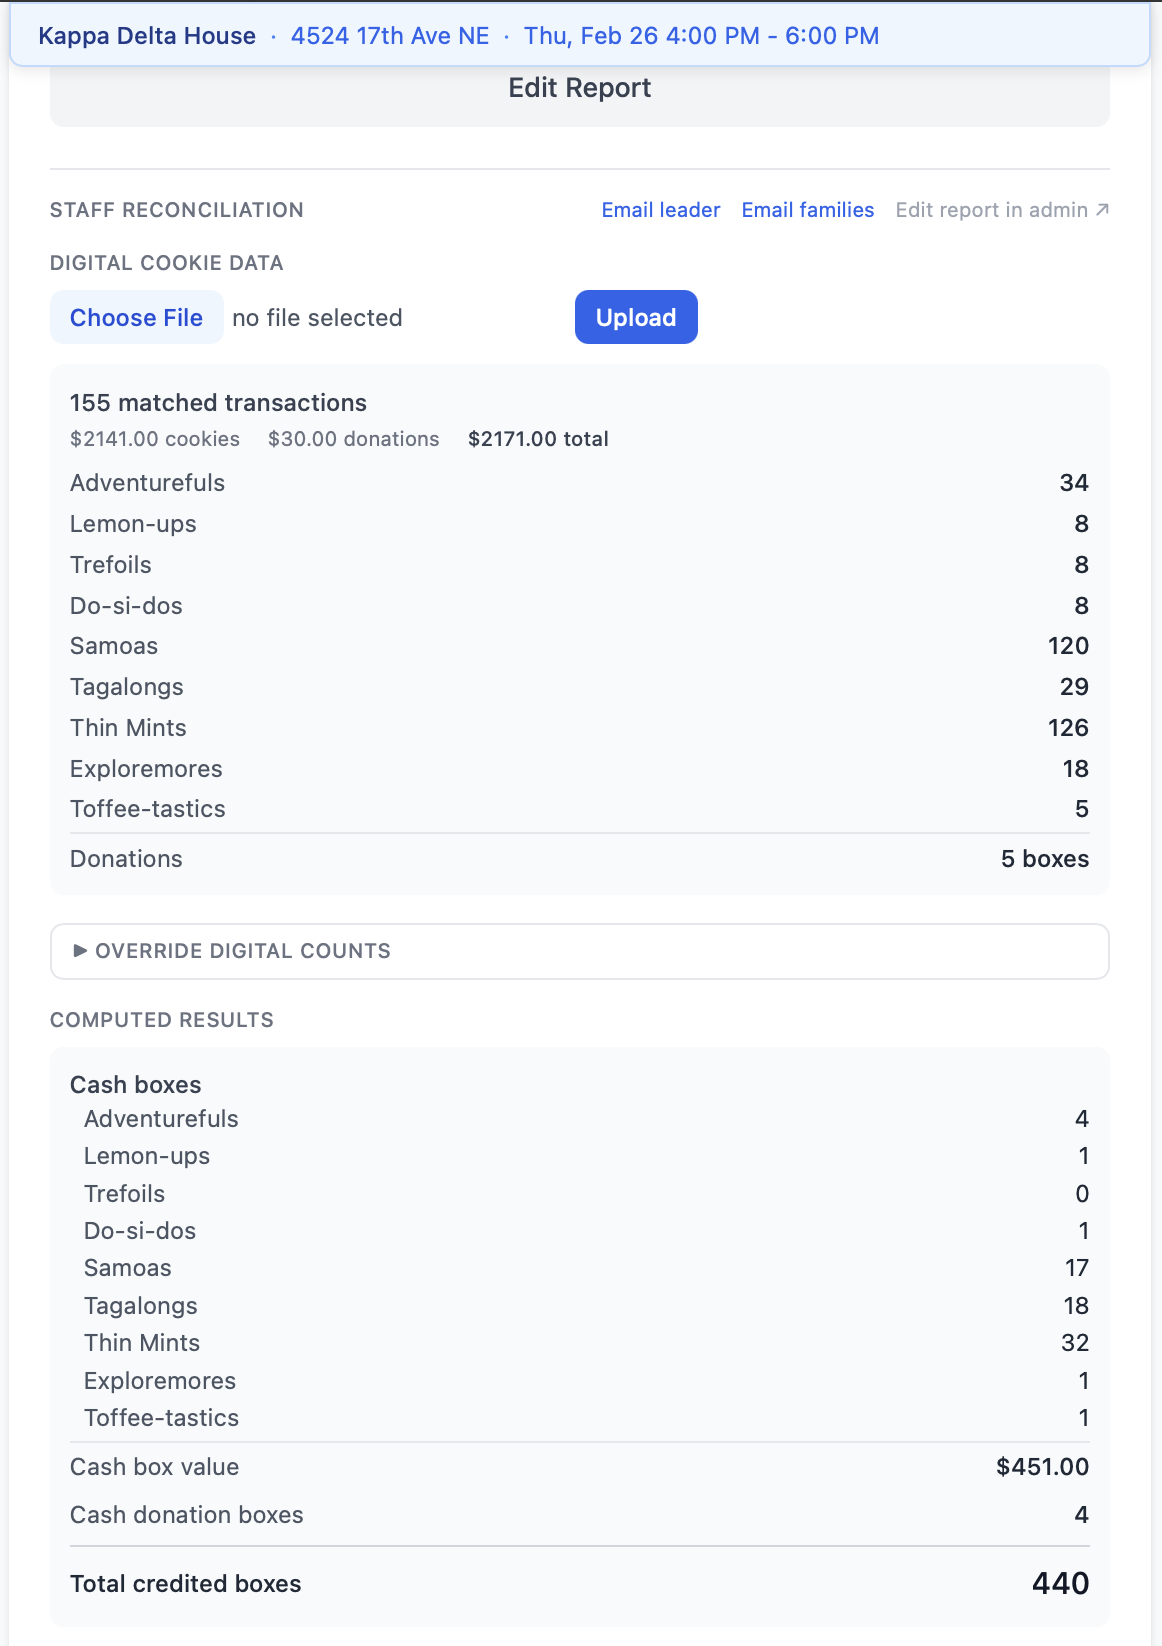
Task: Click the 'no file selected' text
Action: point(317,318)
